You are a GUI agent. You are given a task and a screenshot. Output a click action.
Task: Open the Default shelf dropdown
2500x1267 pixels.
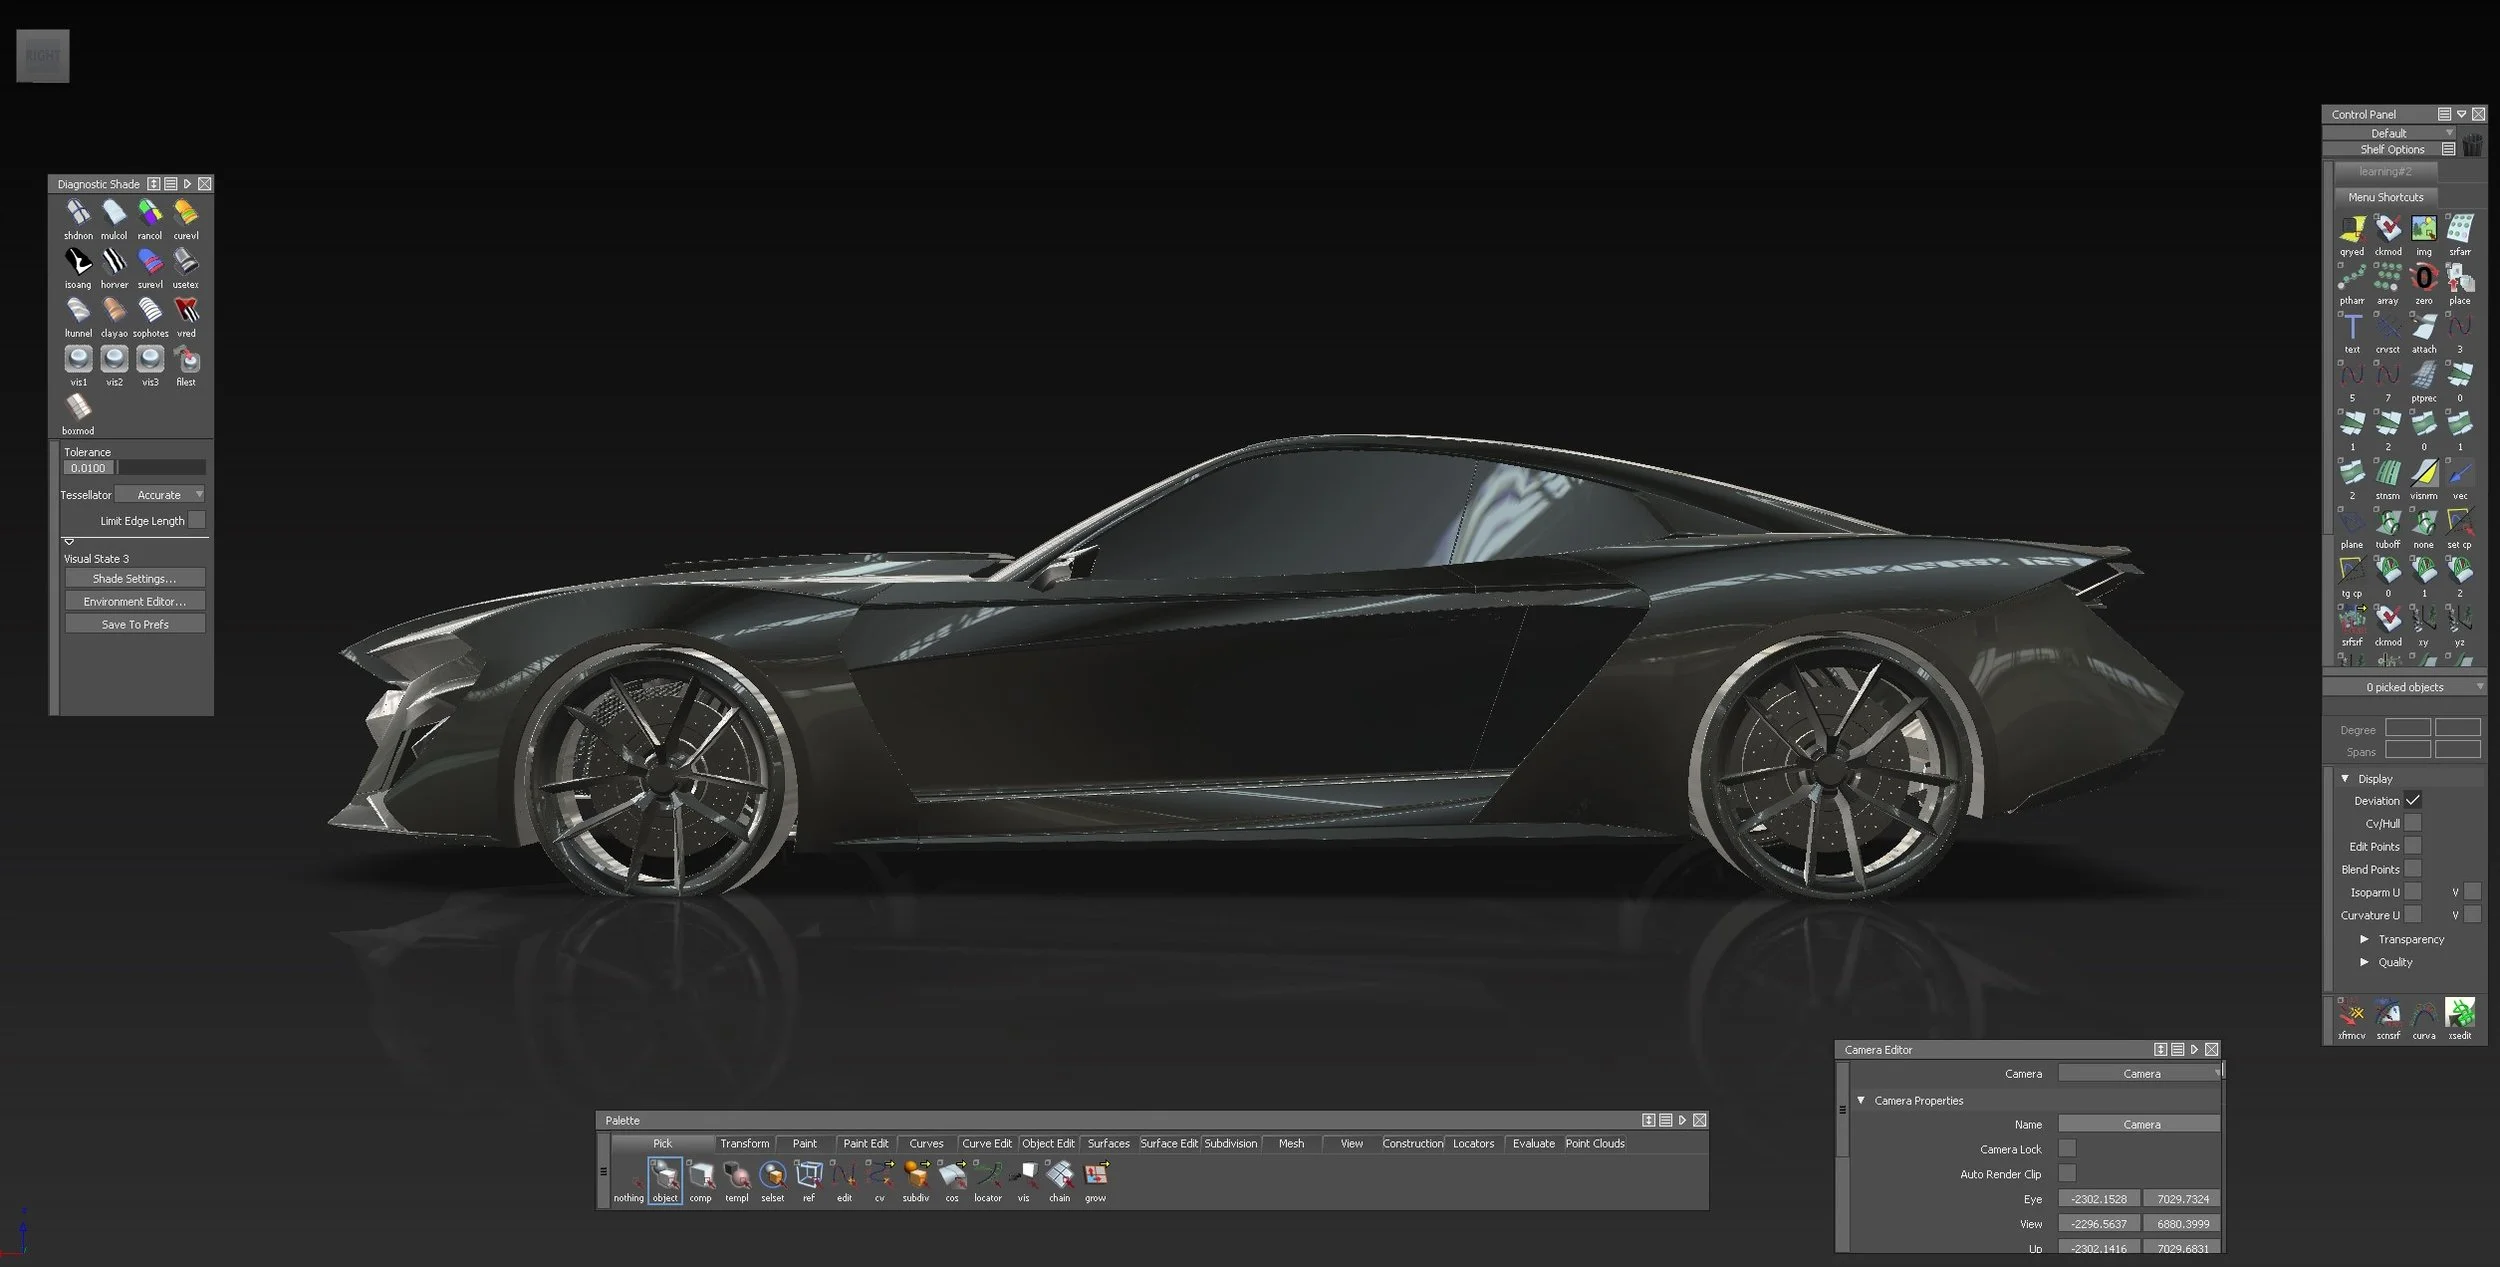(2390, 133)
